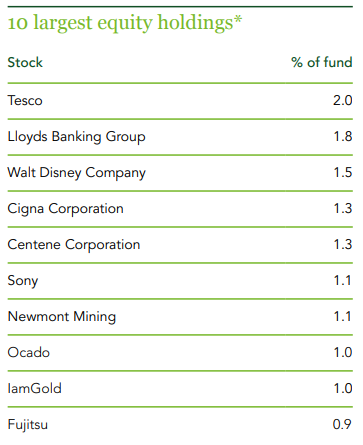The height and width of the screenshot is (445, 363).
Task: Select the Ocado stock entry
Action: pos(29,352)
